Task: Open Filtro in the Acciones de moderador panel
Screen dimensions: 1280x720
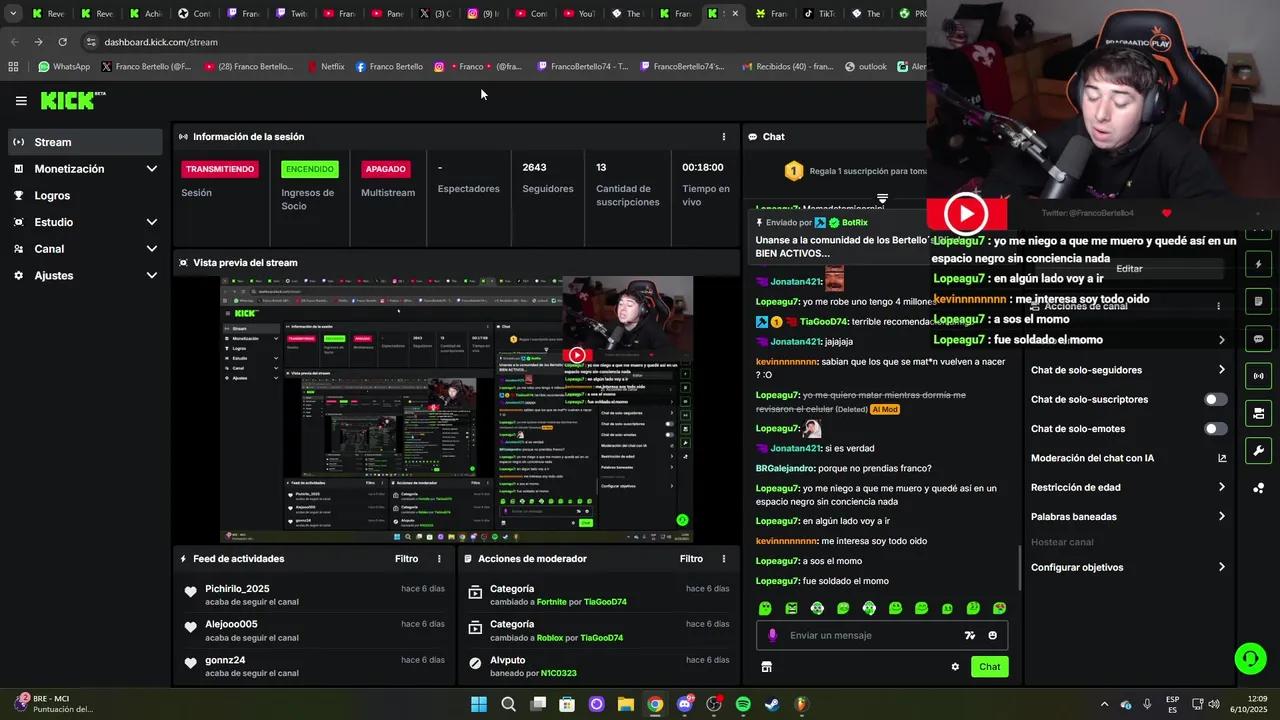Action: tap(692, 559)
